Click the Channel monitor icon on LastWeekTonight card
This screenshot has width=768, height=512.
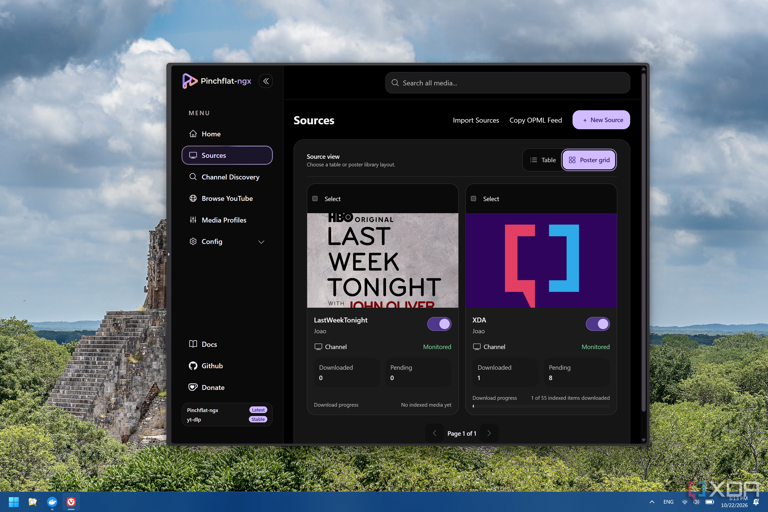pos(318,346)
